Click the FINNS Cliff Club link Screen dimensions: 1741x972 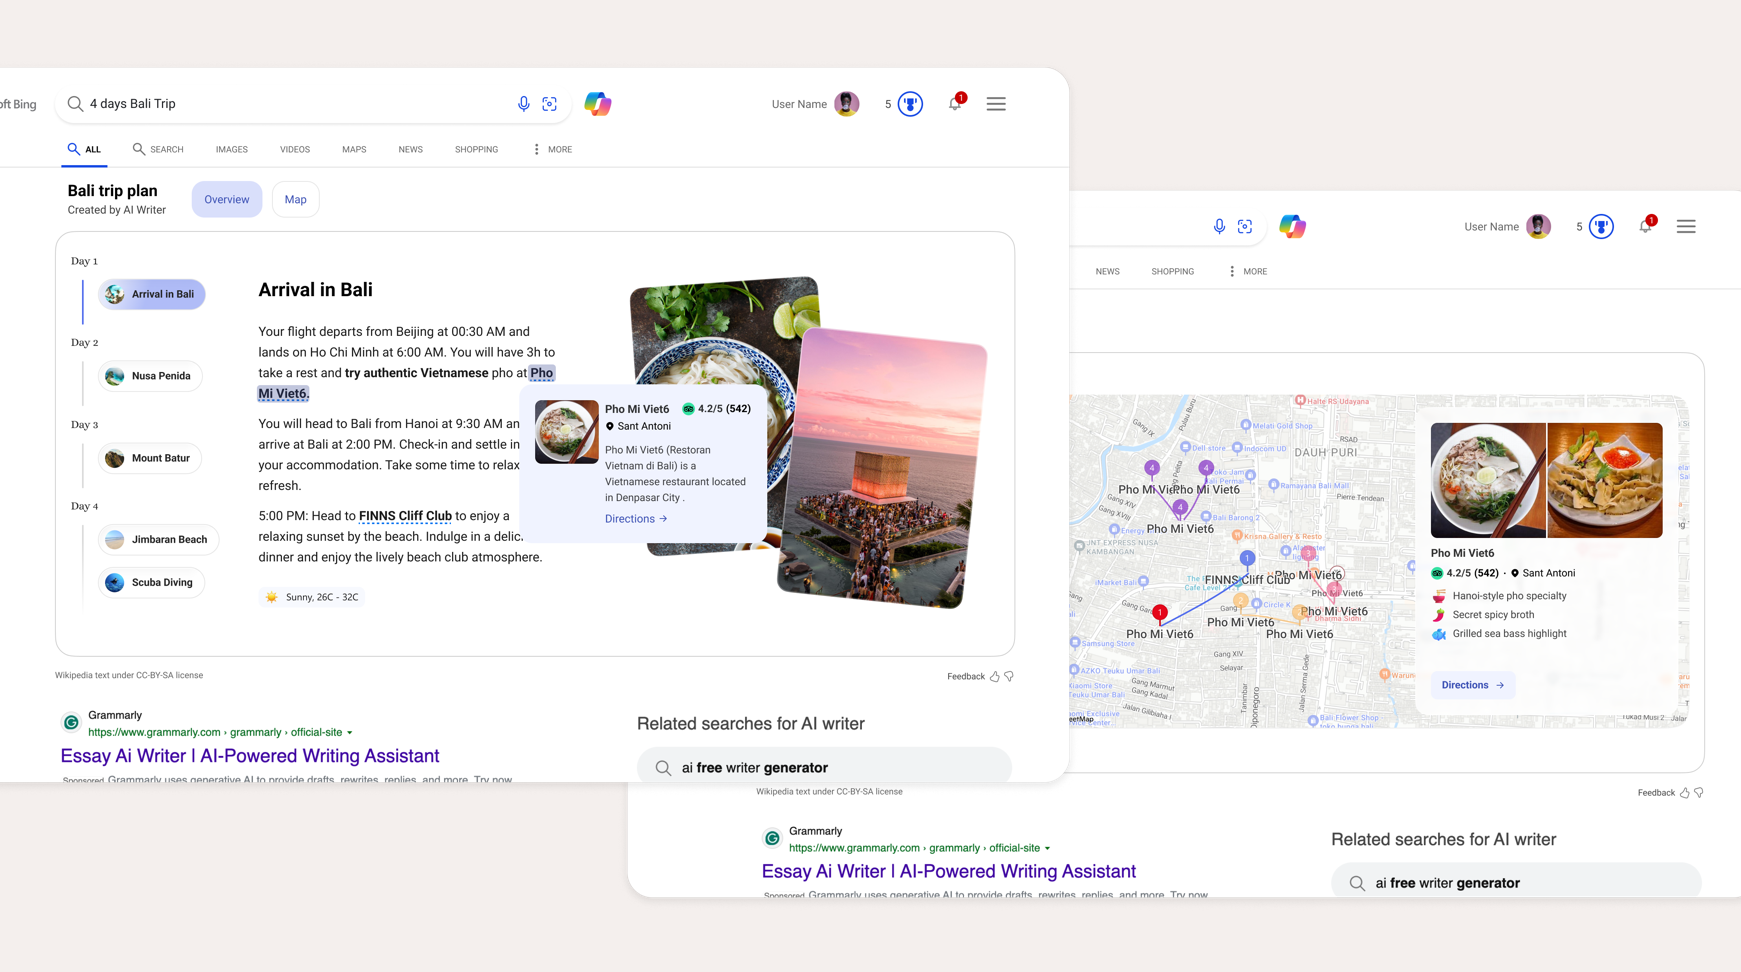tap(405, 516)
